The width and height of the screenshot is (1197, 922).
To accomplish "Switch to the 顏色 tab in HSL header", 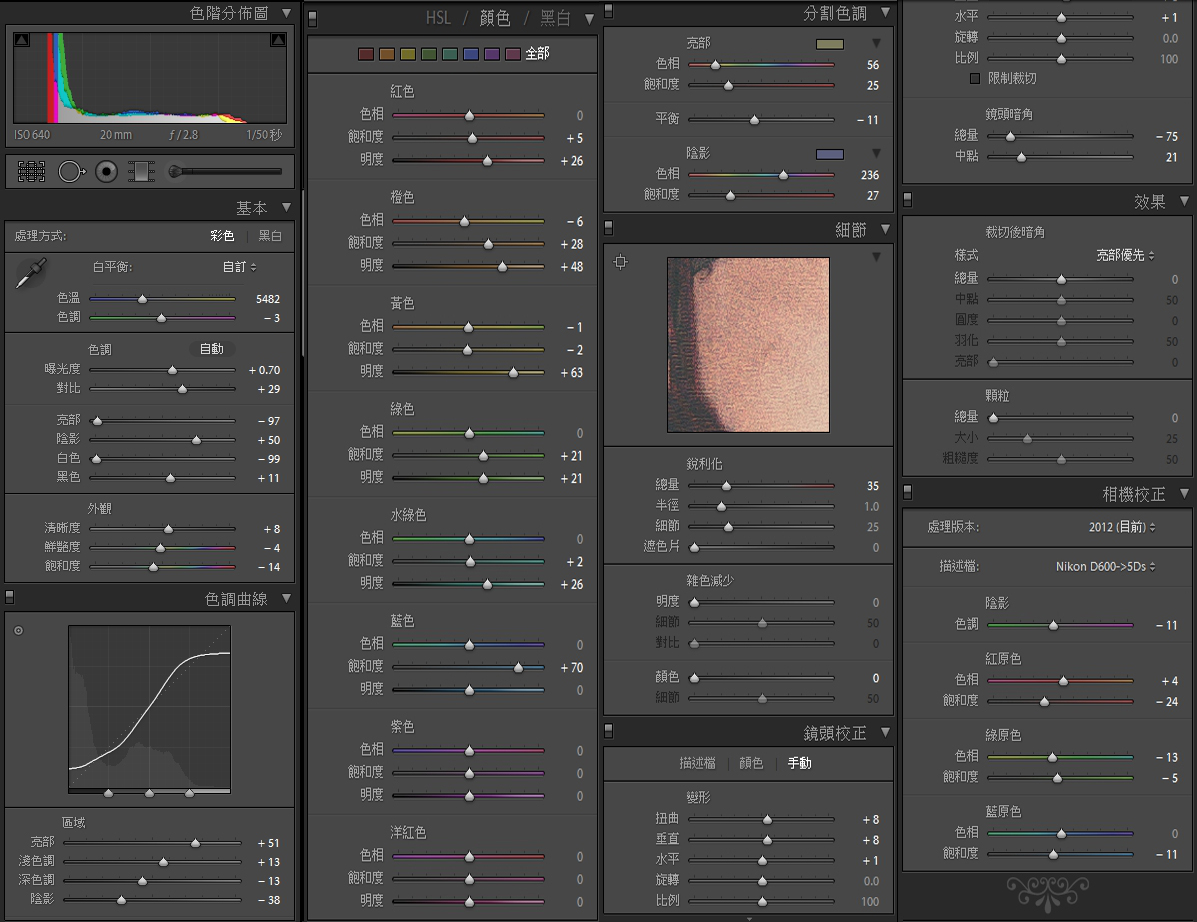I will 495,18.
